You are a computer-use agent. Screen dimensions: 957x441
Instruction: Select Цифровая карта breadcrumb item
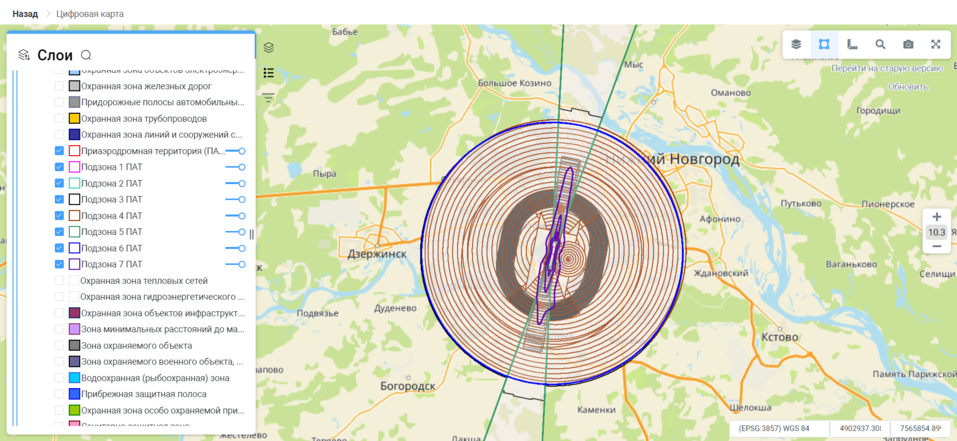point(90,14)
